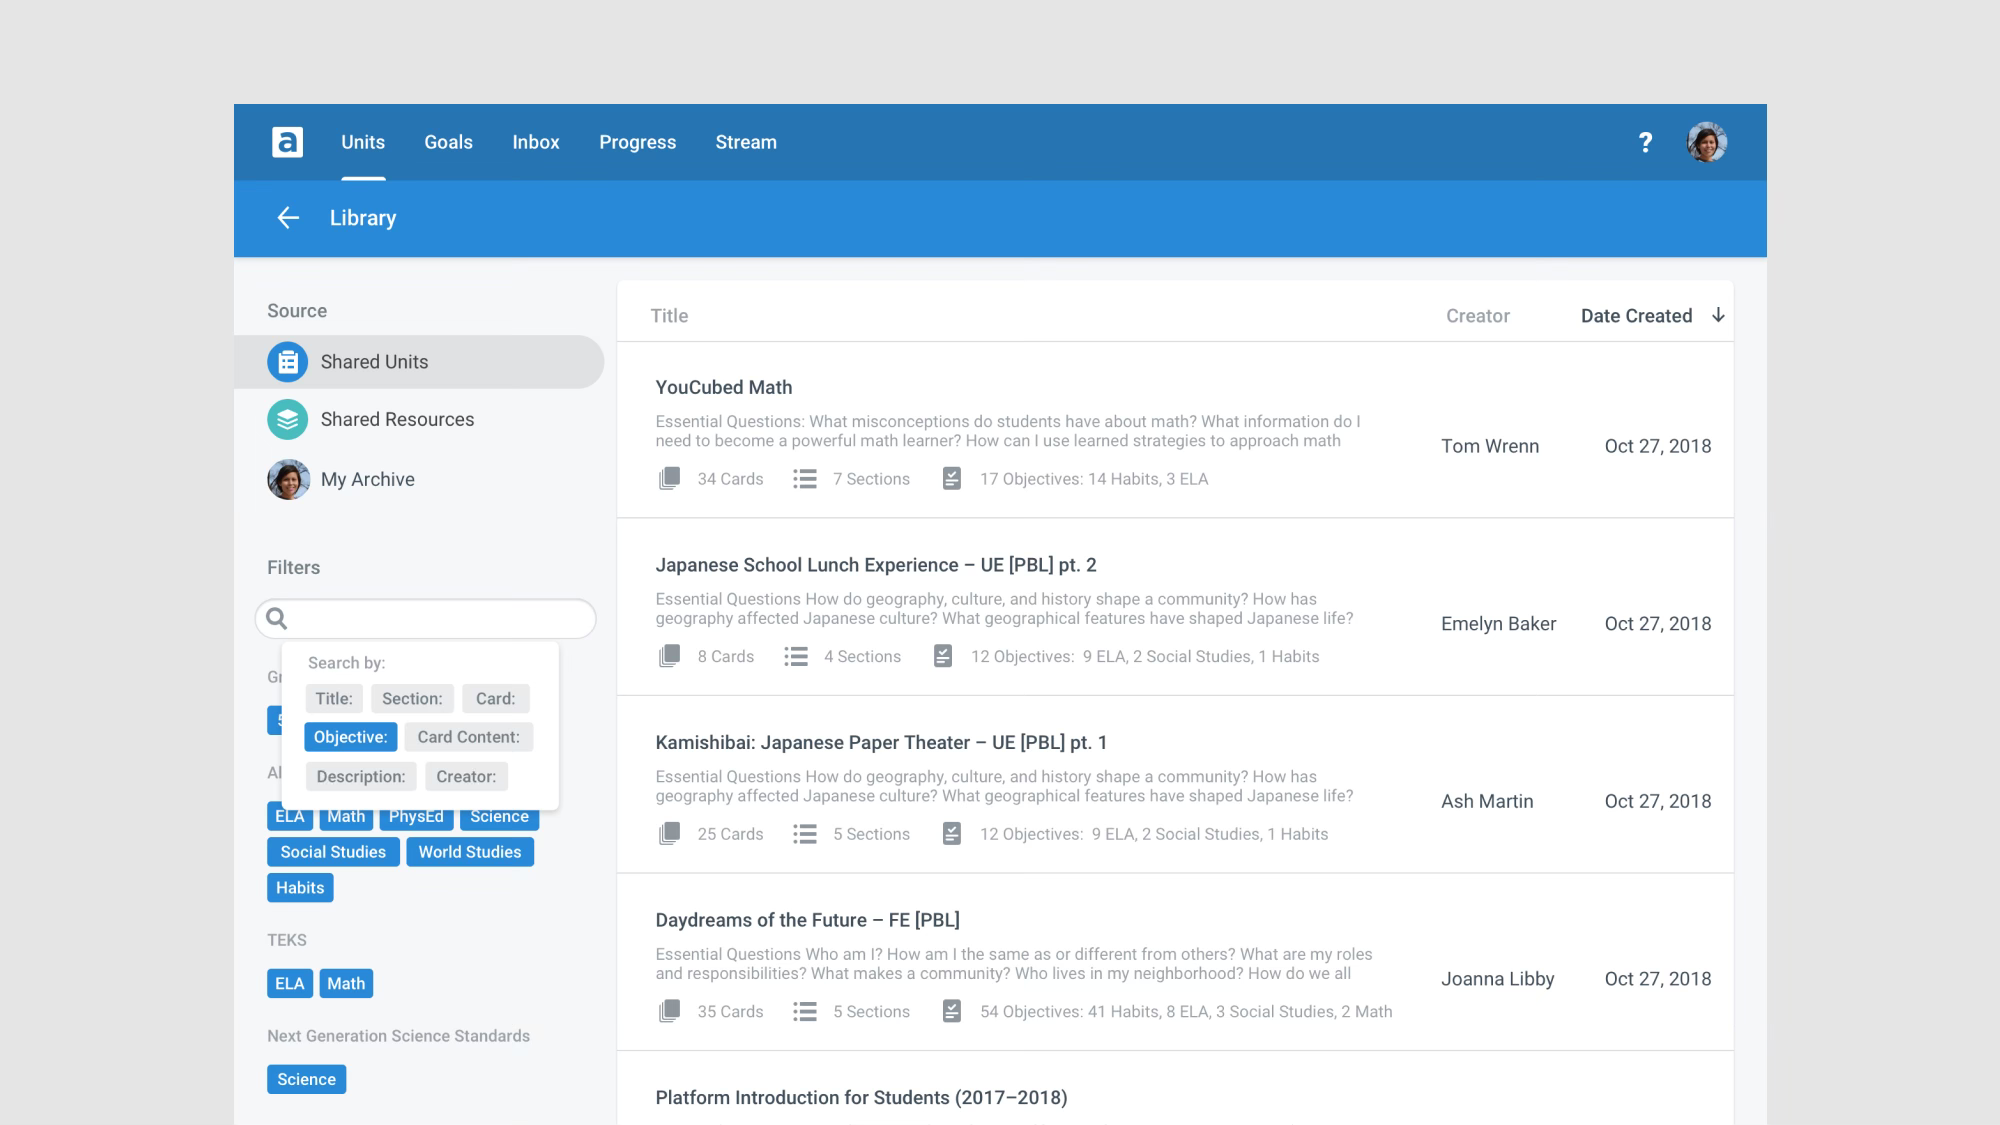
Task: Toggle the Objective: search-by chip
Action: 350,737
